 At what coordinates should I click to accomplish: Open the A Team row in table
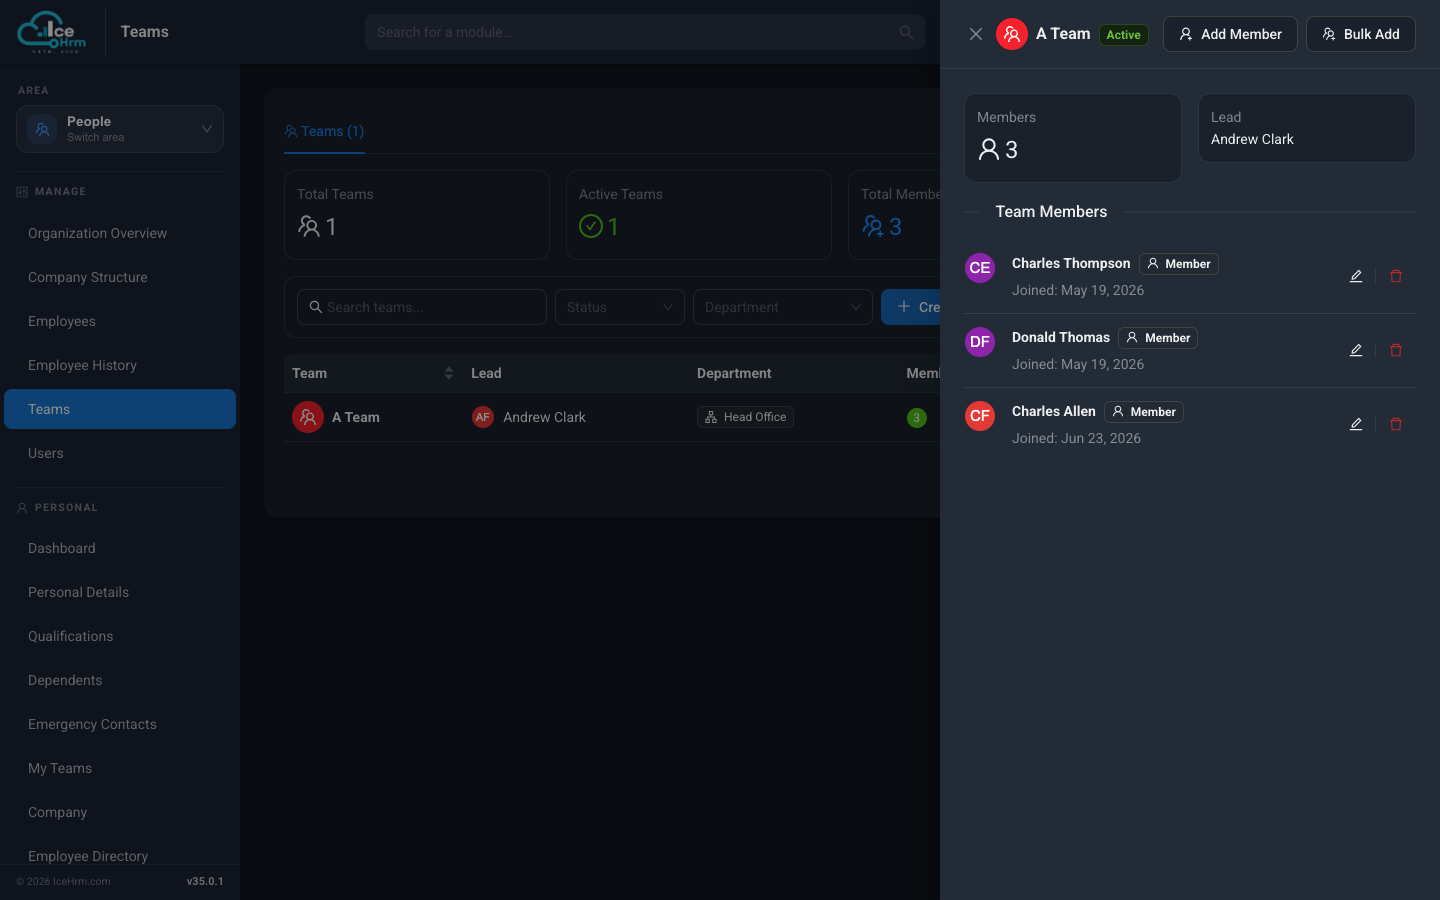[612, 417]
